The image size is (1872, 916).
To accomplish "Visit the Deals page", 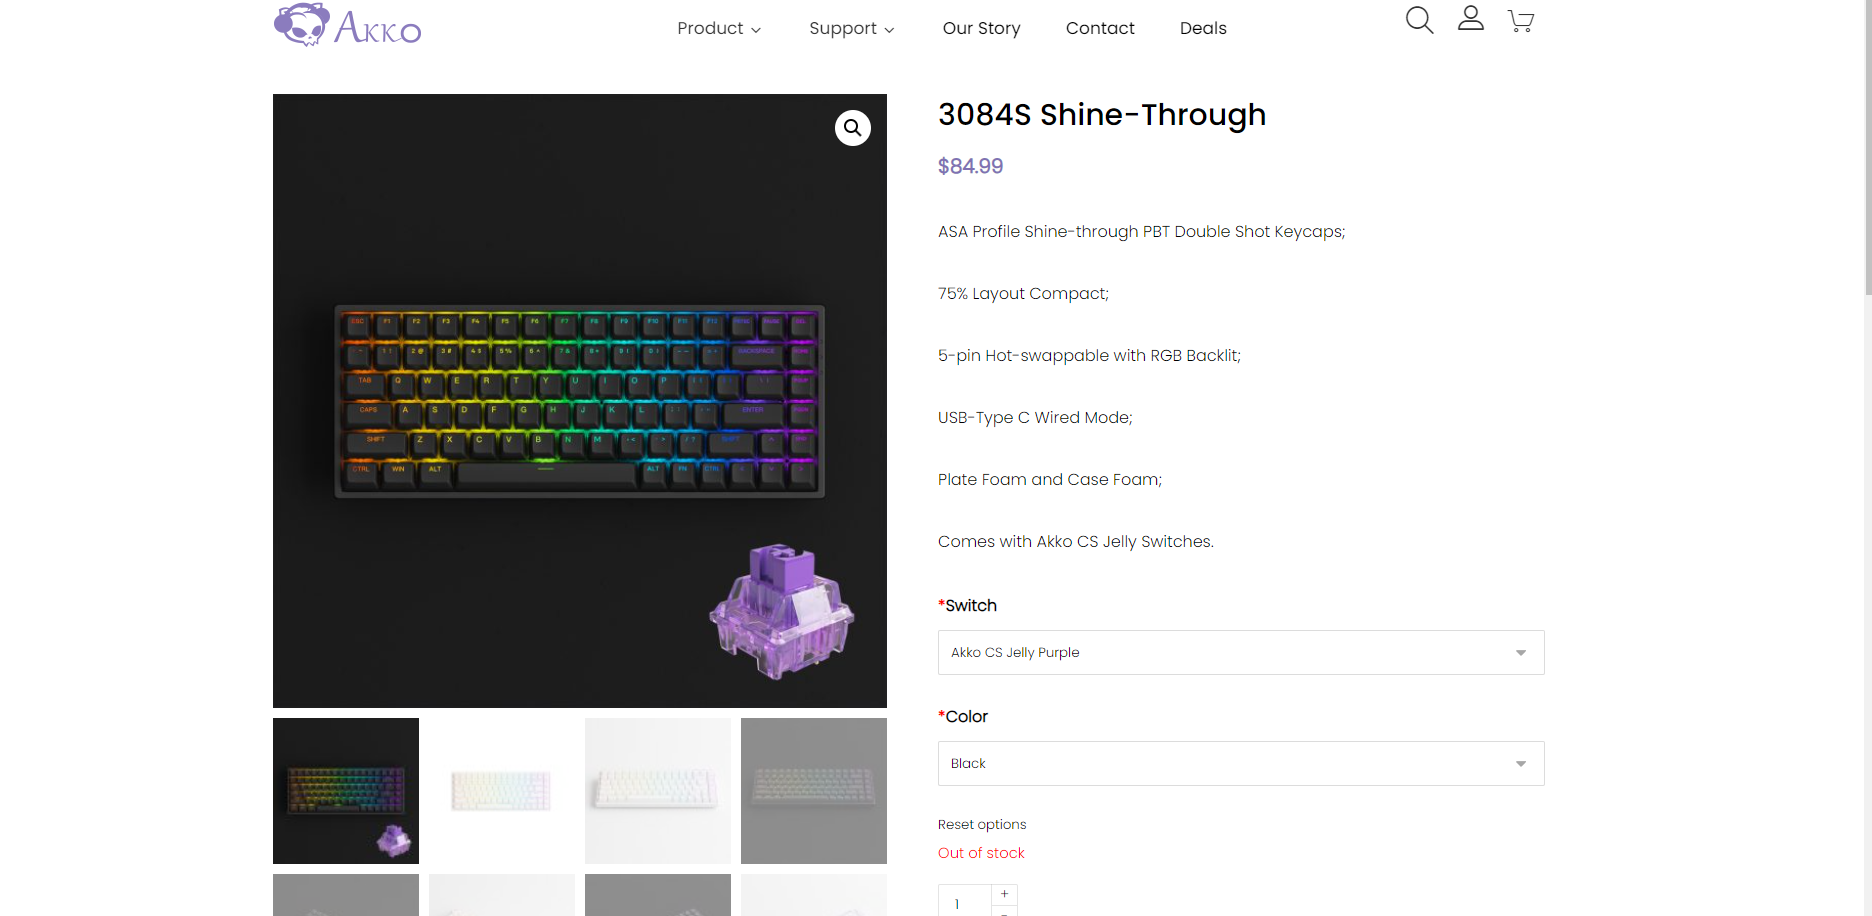I will pos(1203,28).
